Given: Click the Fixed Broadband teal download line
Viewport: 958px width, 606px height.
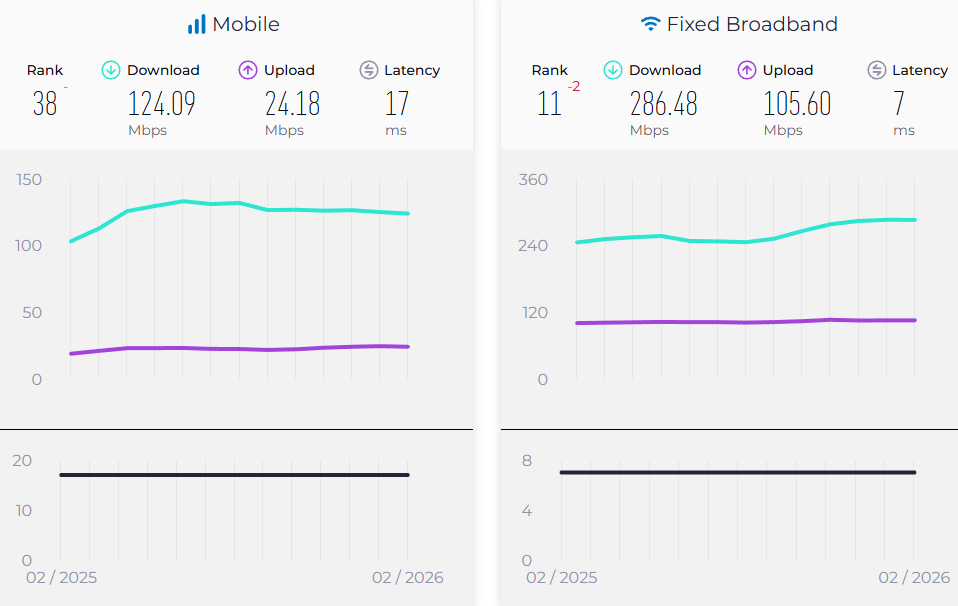Looking at the screenshot, I should pos(745,241).
